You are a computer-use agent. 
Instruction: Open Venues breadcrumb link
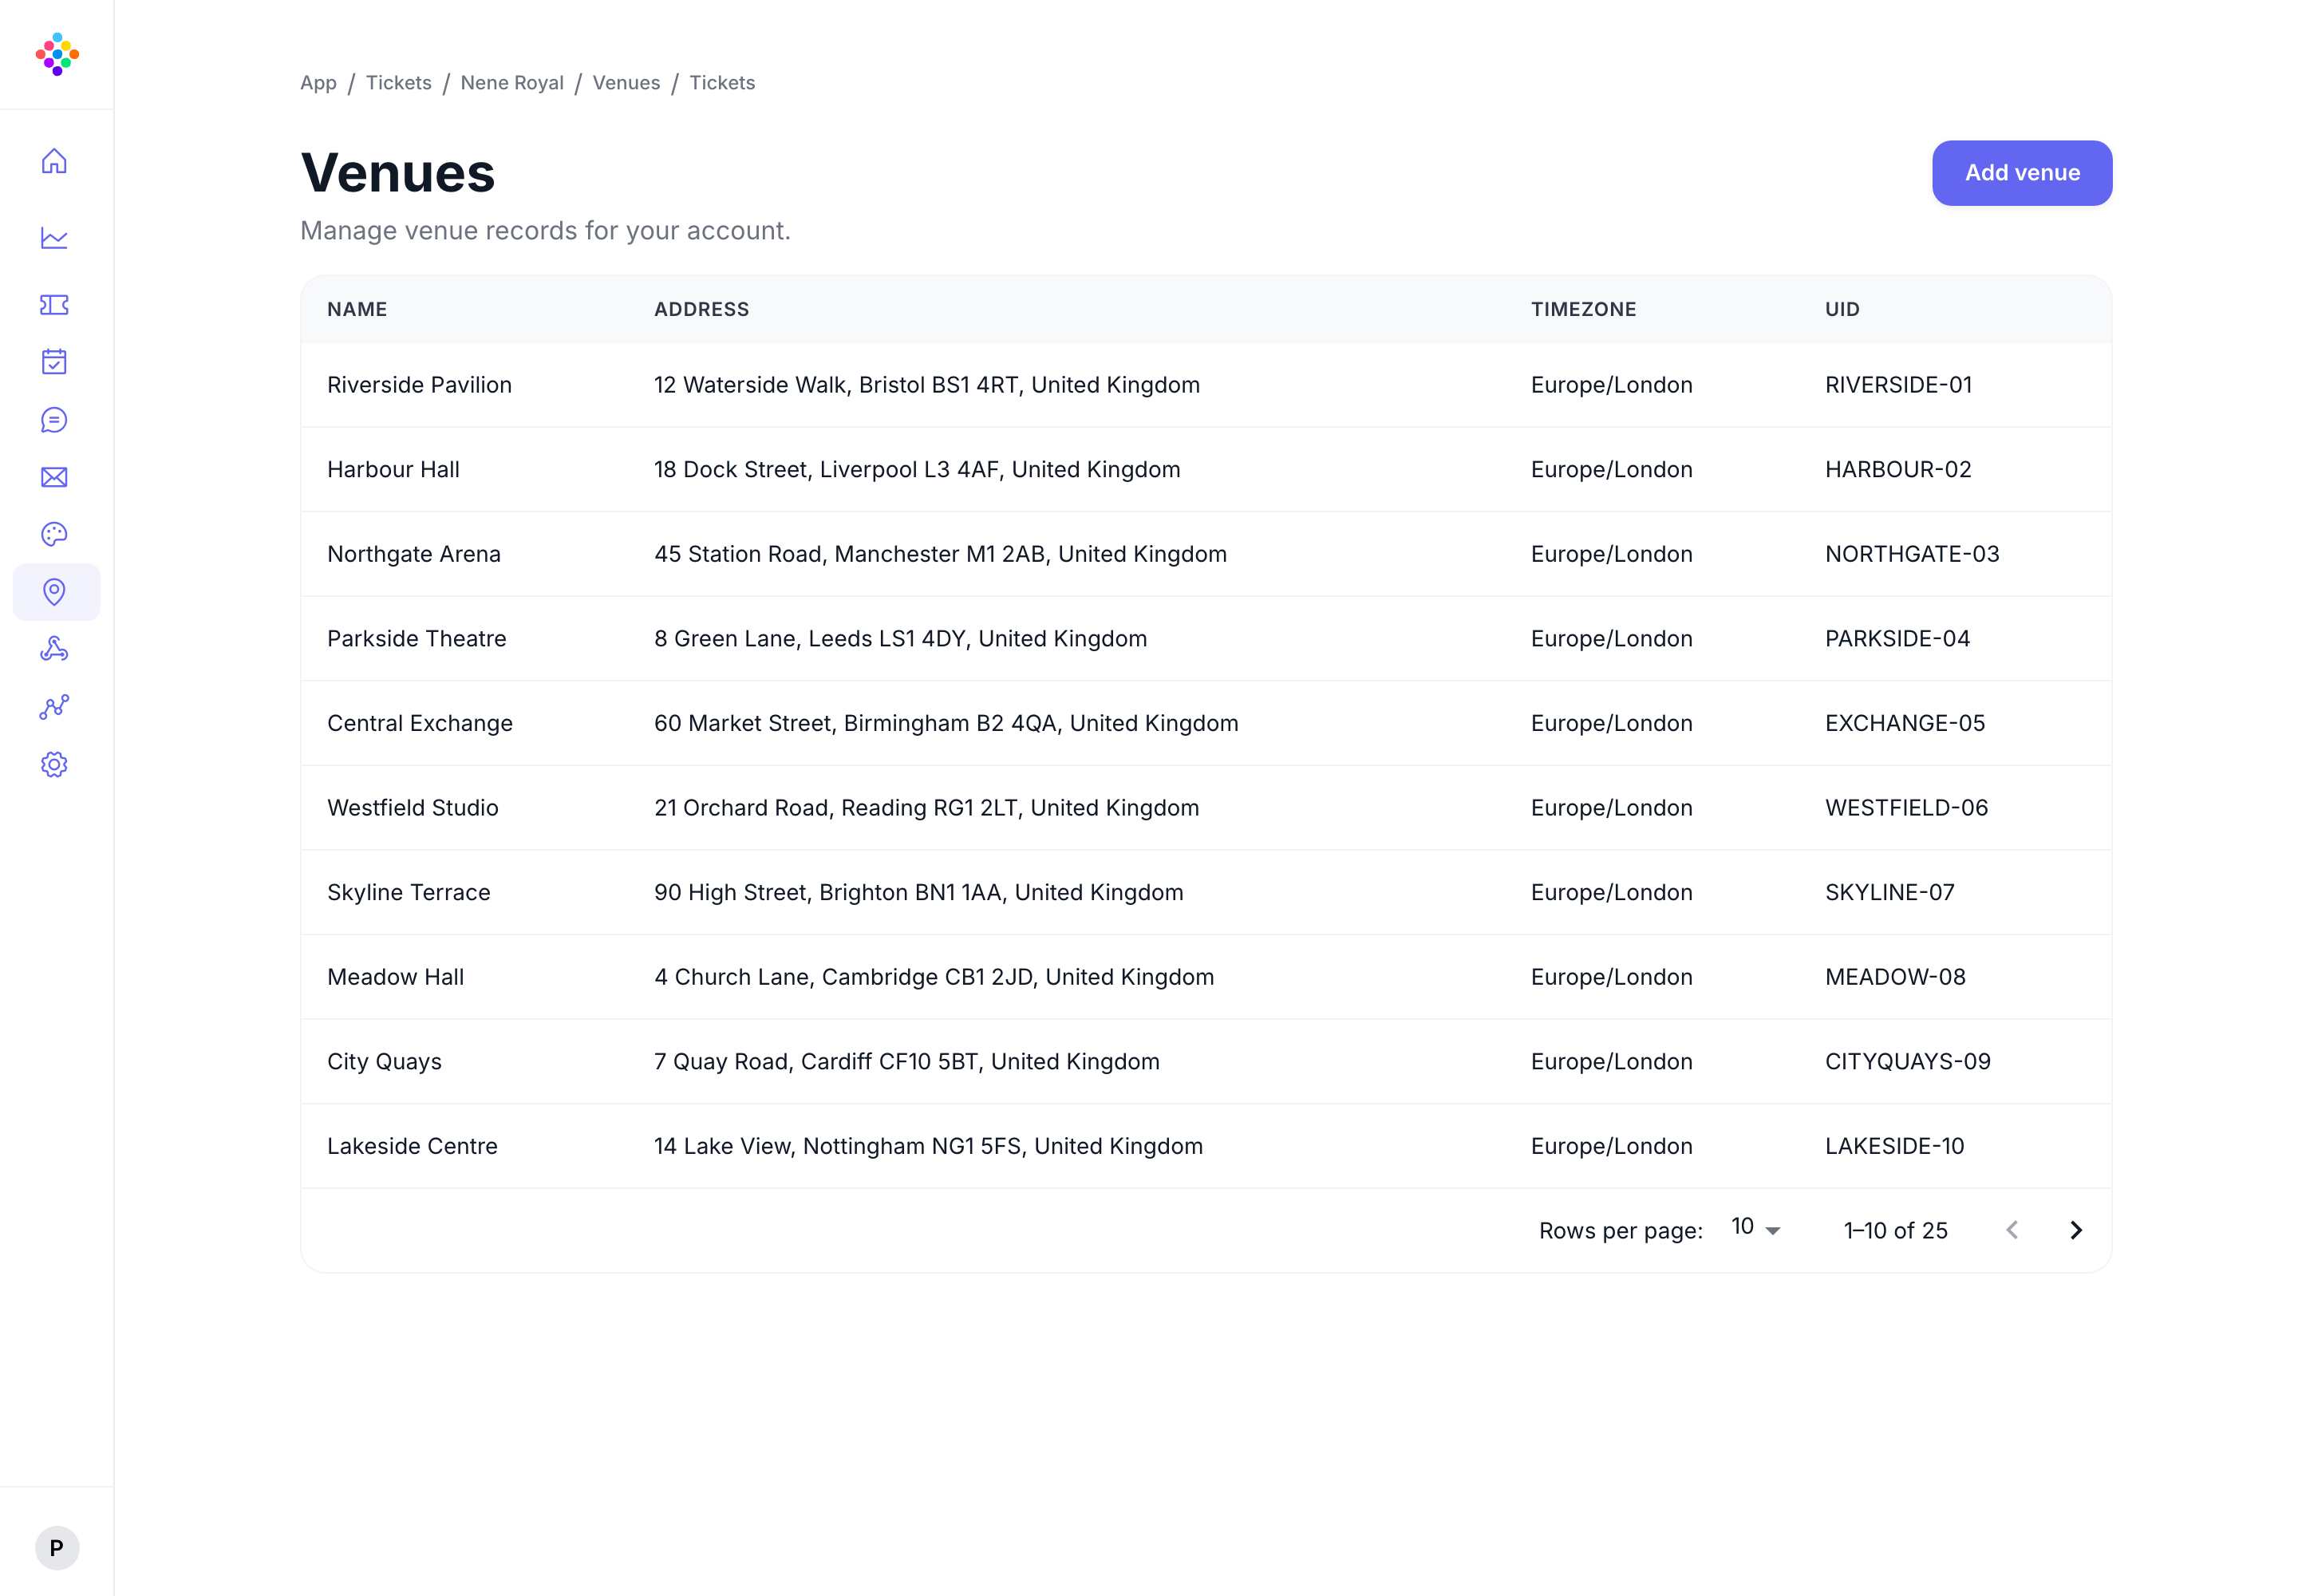[x=626, y=83]
